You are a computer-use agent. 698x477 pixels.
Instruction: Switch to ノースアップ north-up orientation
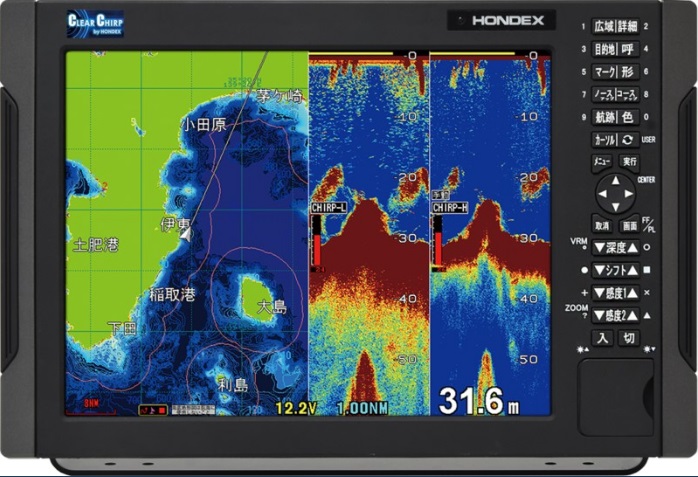click(603, 94)
